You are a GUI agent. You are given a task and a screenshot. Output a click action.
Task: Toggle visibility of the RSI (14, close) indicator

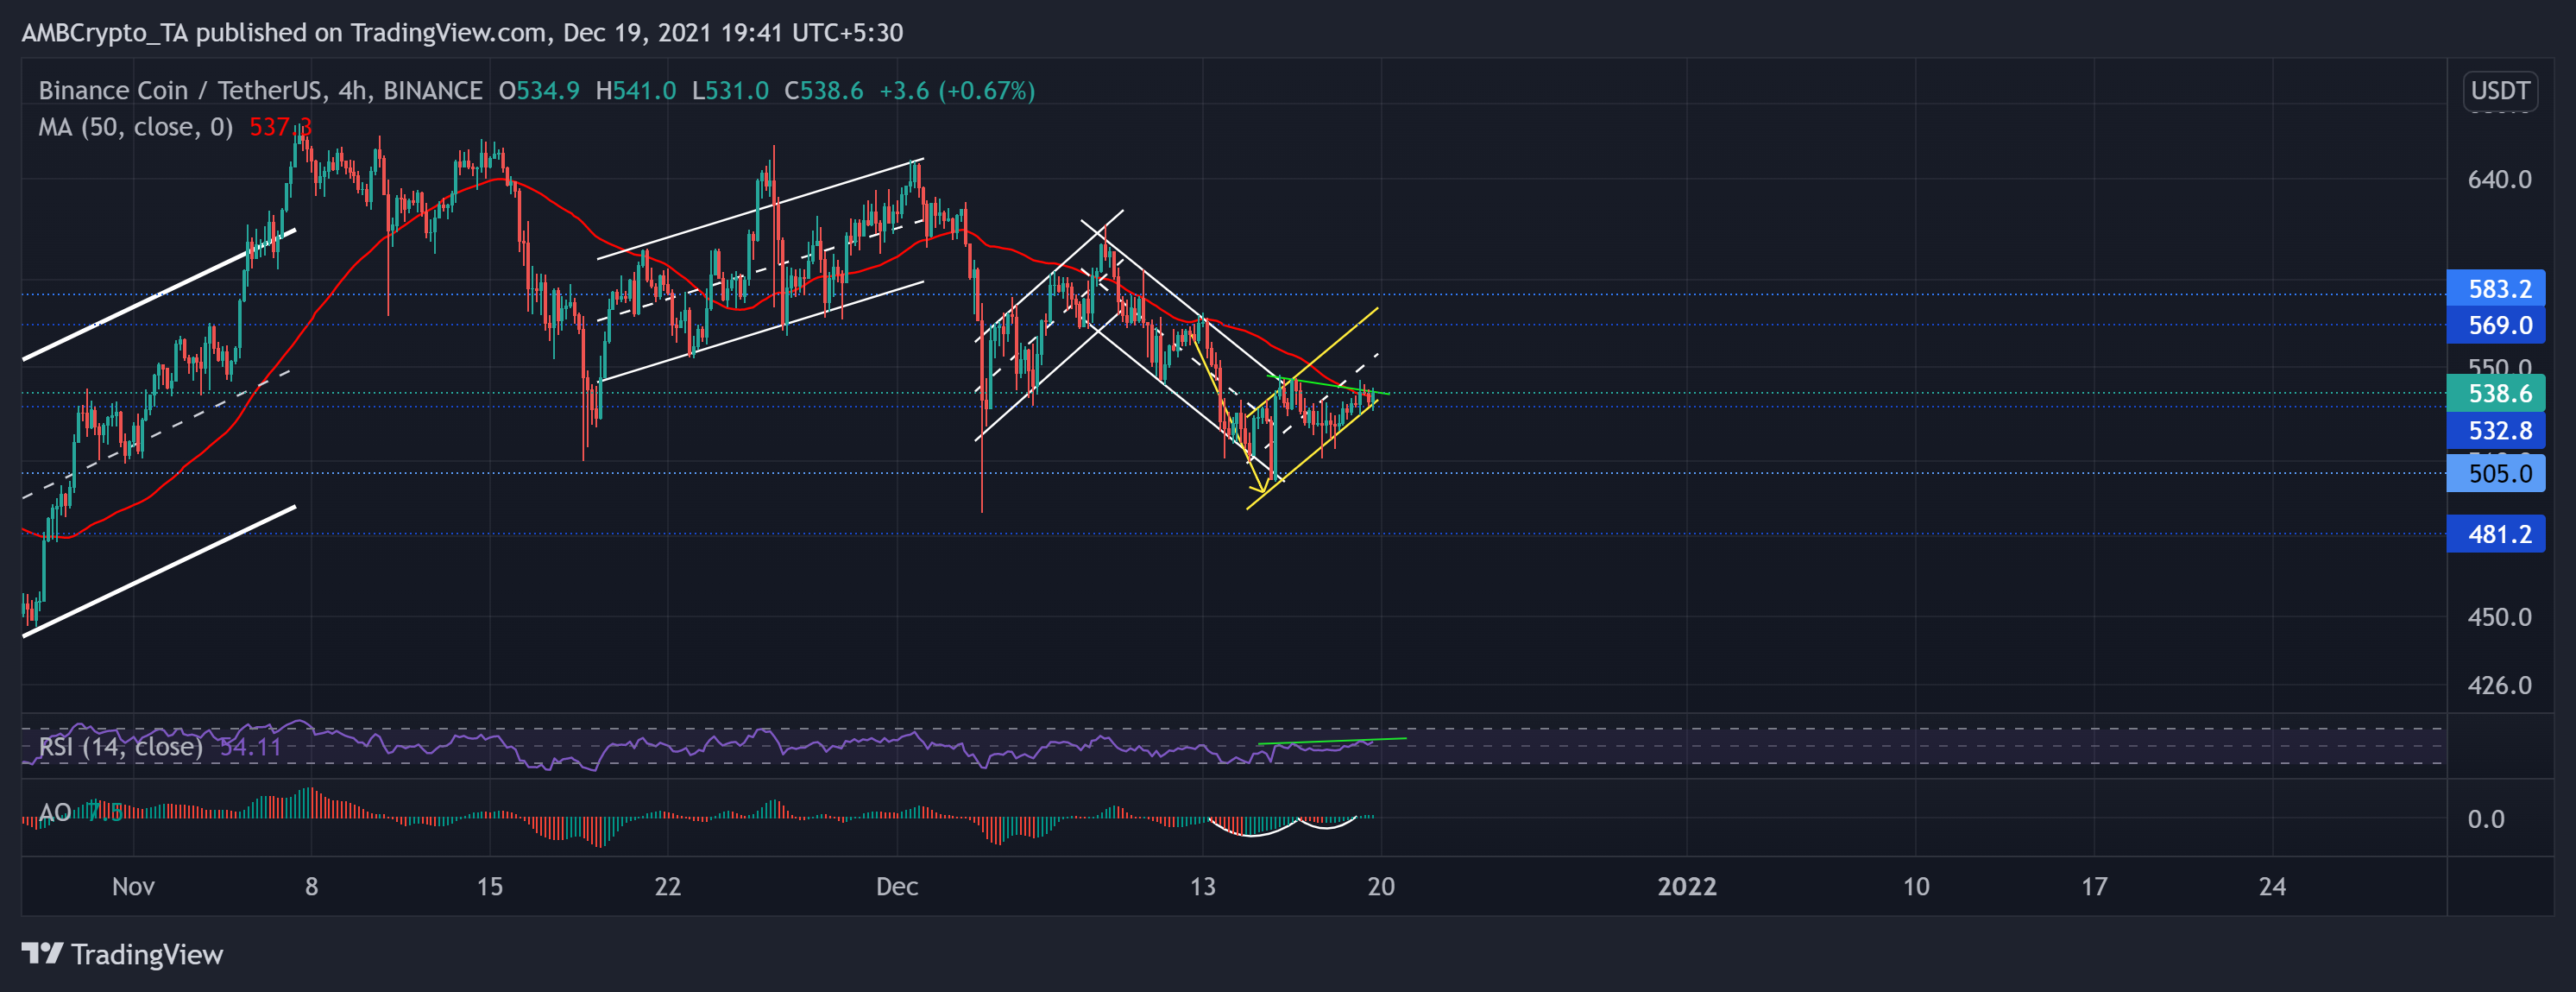120,746
